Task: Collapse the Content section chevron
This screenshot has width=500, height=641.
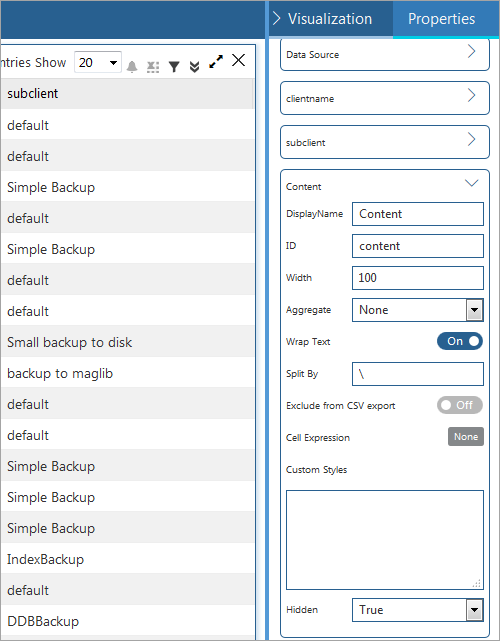Action: [x=472, y=183]
